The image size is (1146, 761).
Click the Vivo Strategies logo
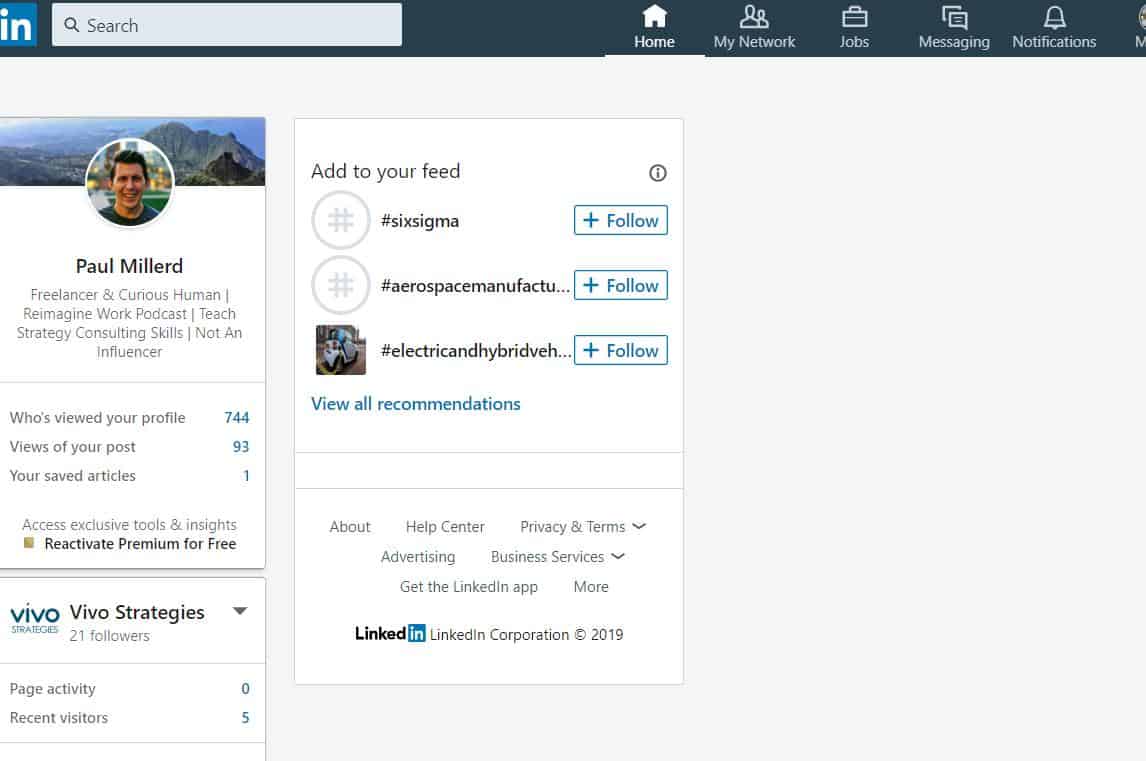34,618
